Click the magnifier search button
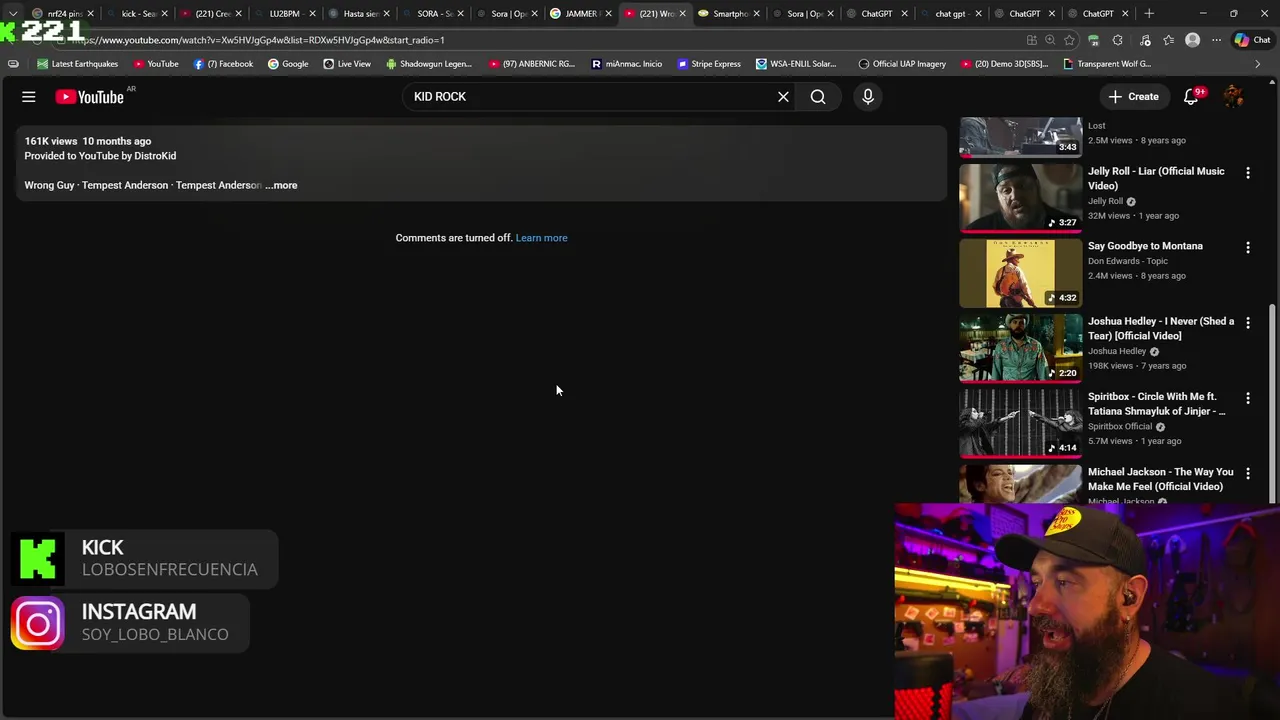This screenshot has height=720, width=1280. tap(818, 97)
